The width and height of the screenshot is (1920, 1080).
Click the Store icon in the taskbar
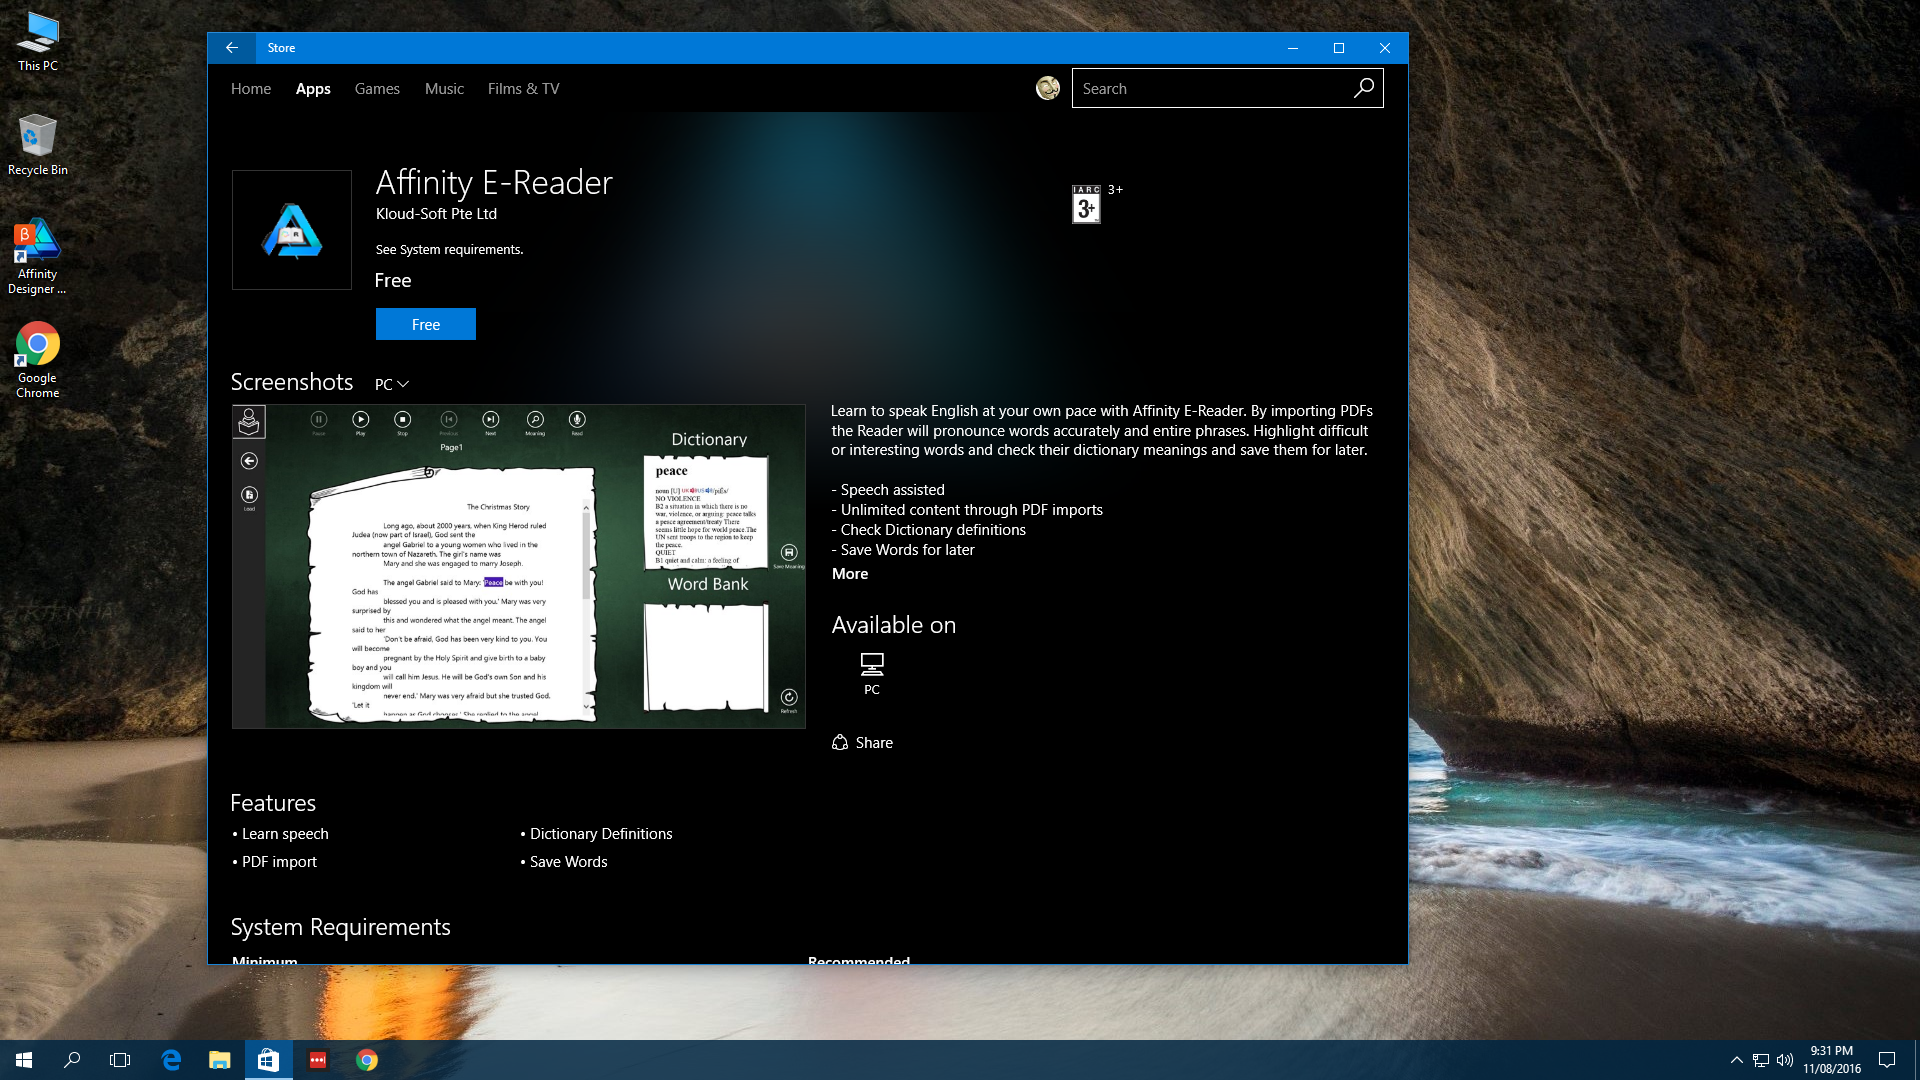pos(268,1060)
